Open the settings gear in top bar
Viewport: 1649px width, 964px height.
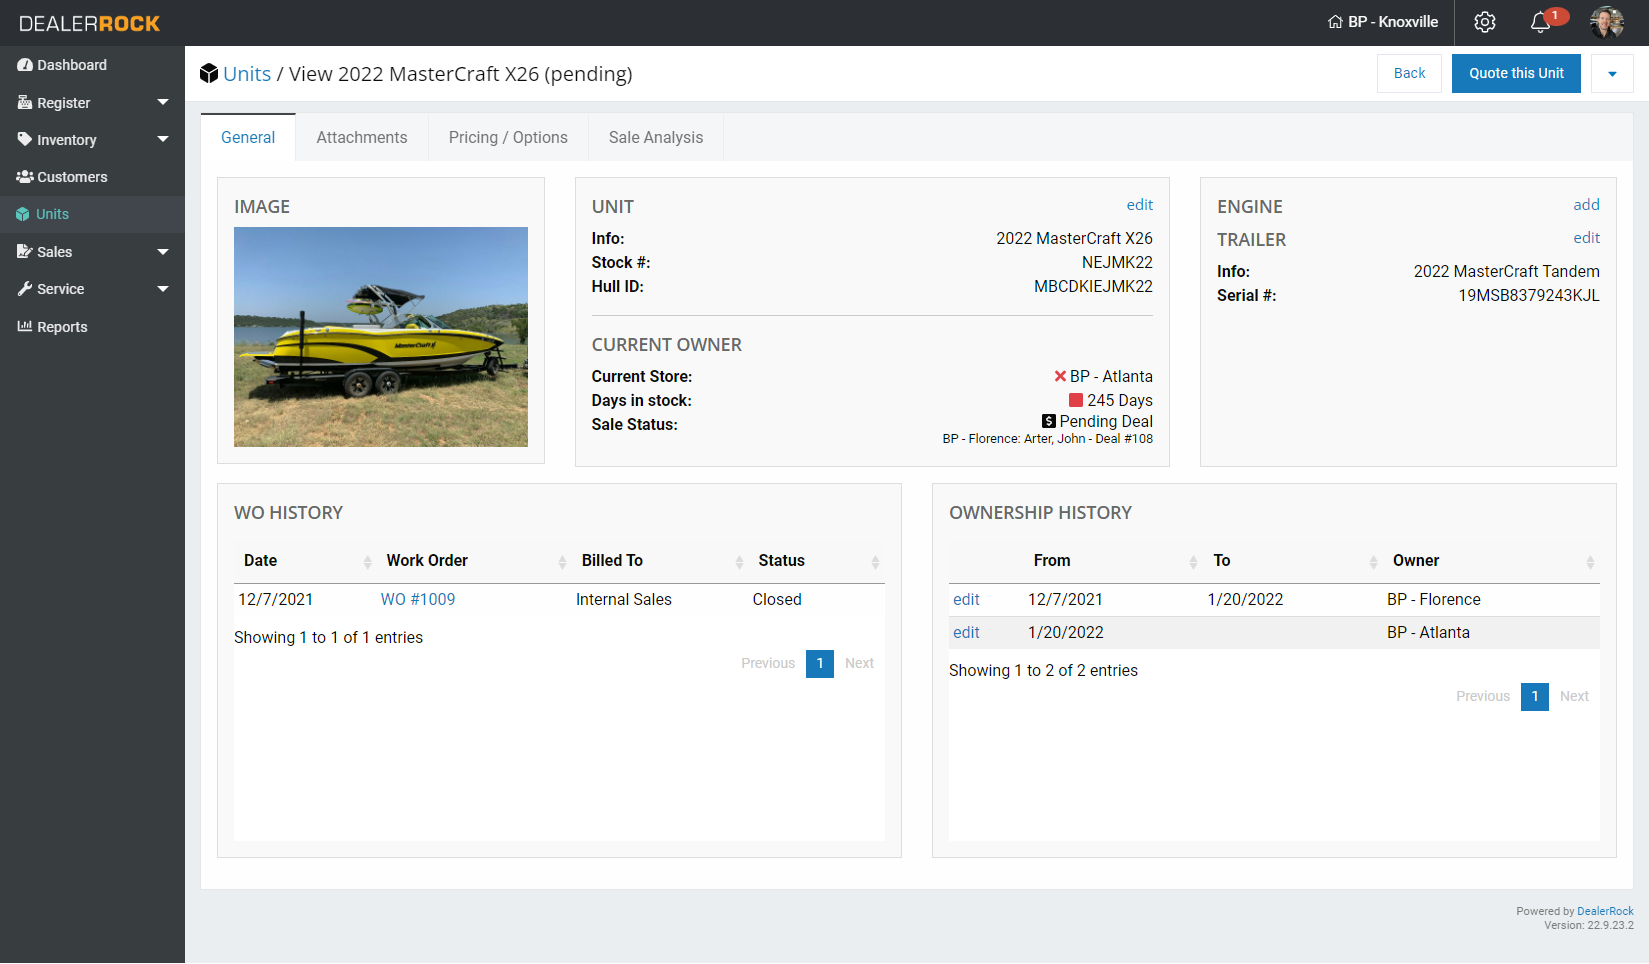click(1484, 22)
